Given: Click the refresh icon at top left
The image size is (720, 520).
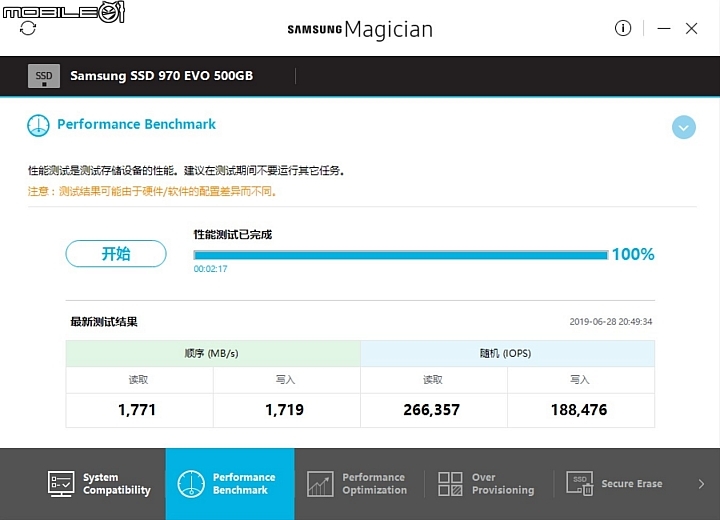Looking at the screenshot, I should click(28, 28).
